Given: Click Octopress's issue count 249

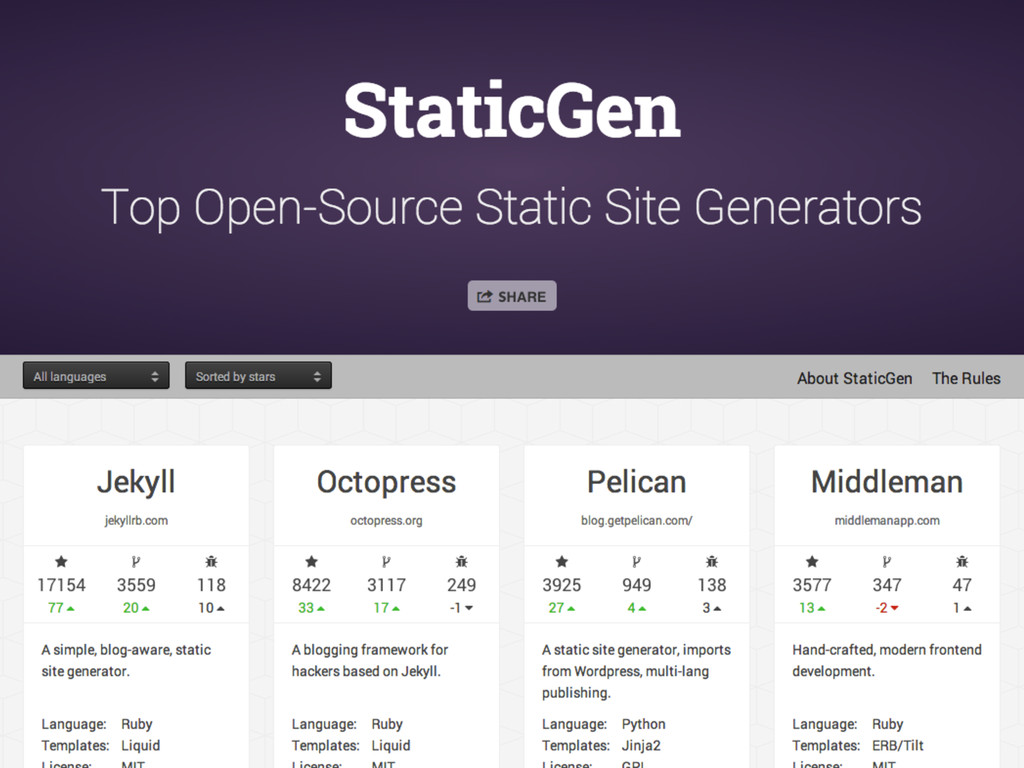Looking at the screenshot, I should 461,585.
